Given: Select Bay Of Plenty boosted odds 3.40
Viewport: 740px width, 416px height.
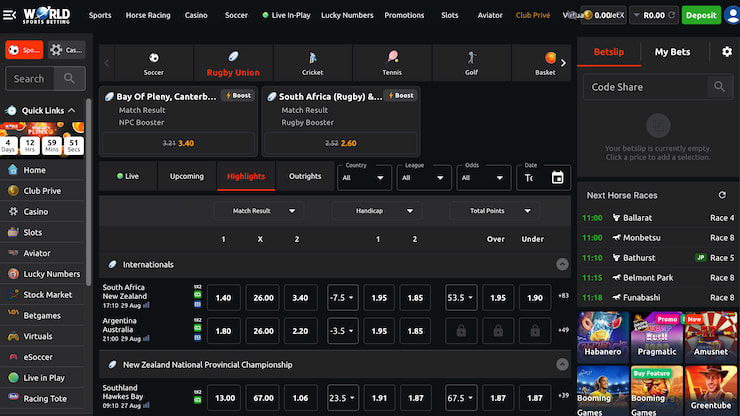Looking at the screenshot, I should point(178,143).
